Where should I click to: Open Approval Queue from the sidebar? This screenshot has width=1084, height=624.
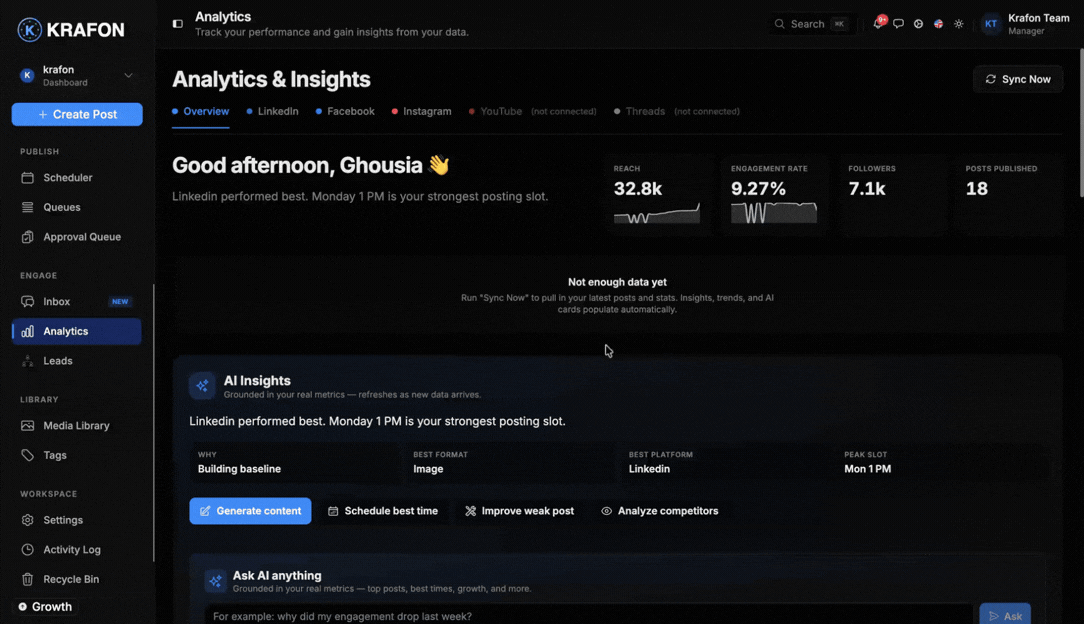click(x=77, y=237)
